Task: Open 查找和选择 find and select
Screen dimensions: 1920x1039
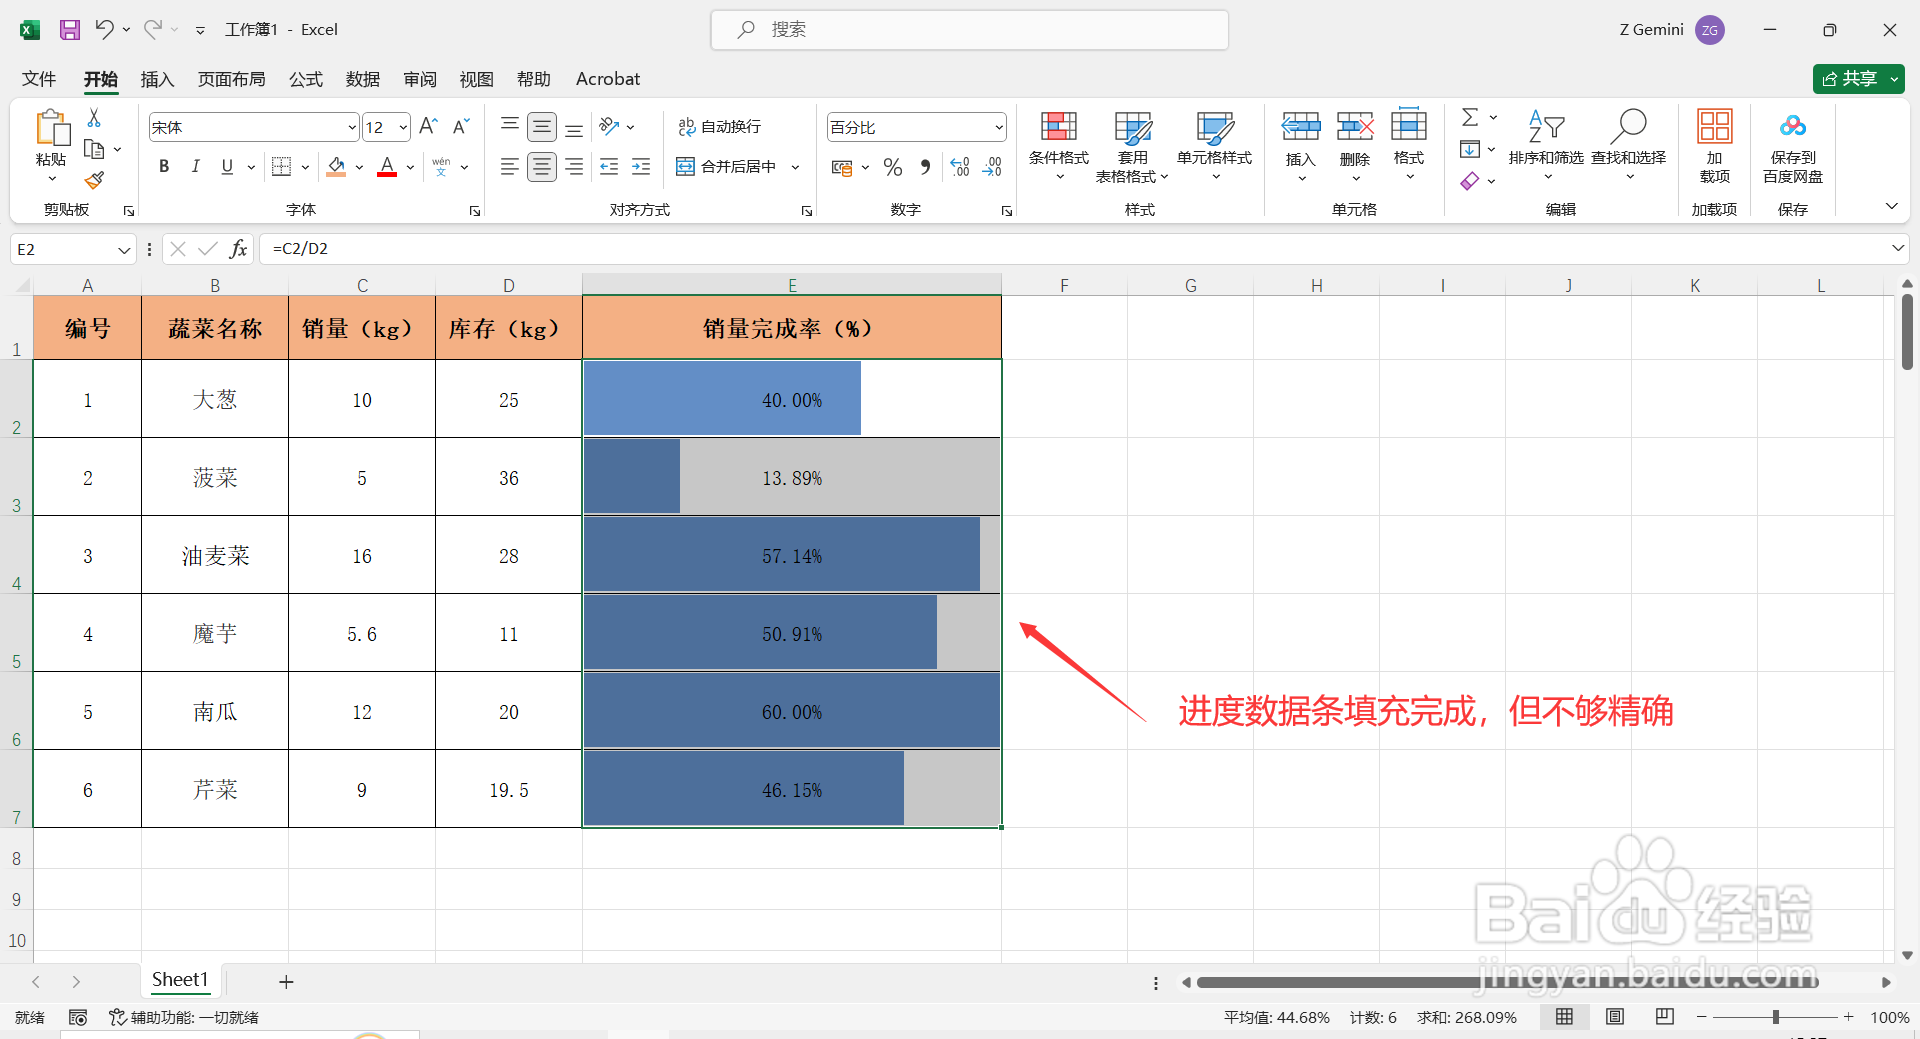Action: (1628, 135)
